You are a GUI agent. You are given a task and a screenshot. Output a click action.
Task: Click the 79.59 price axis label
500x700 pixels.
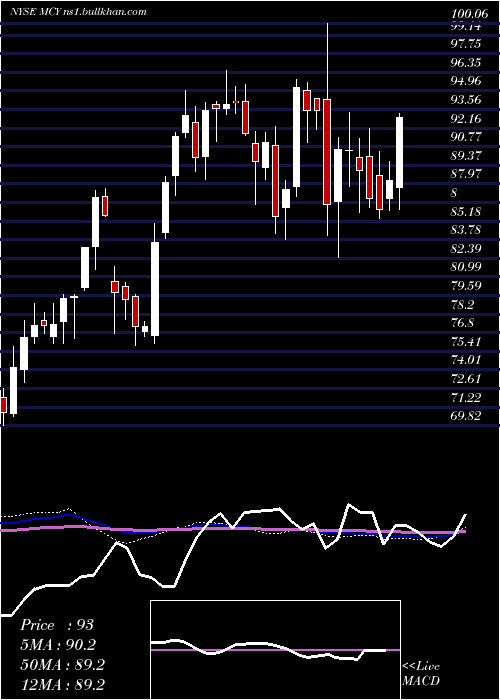point(467,286)
